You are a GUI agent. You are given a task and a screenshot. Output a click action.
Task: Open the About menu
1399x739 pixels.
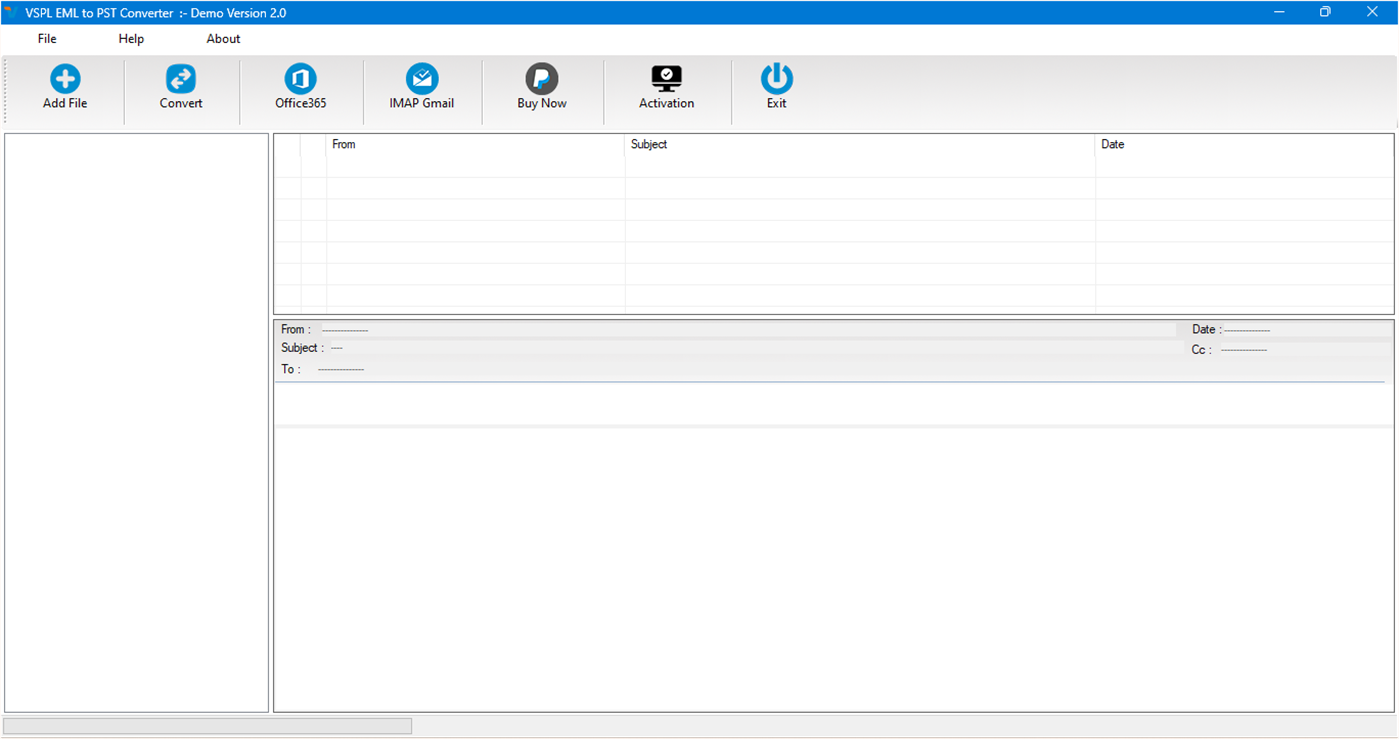[x=222, y=38]
